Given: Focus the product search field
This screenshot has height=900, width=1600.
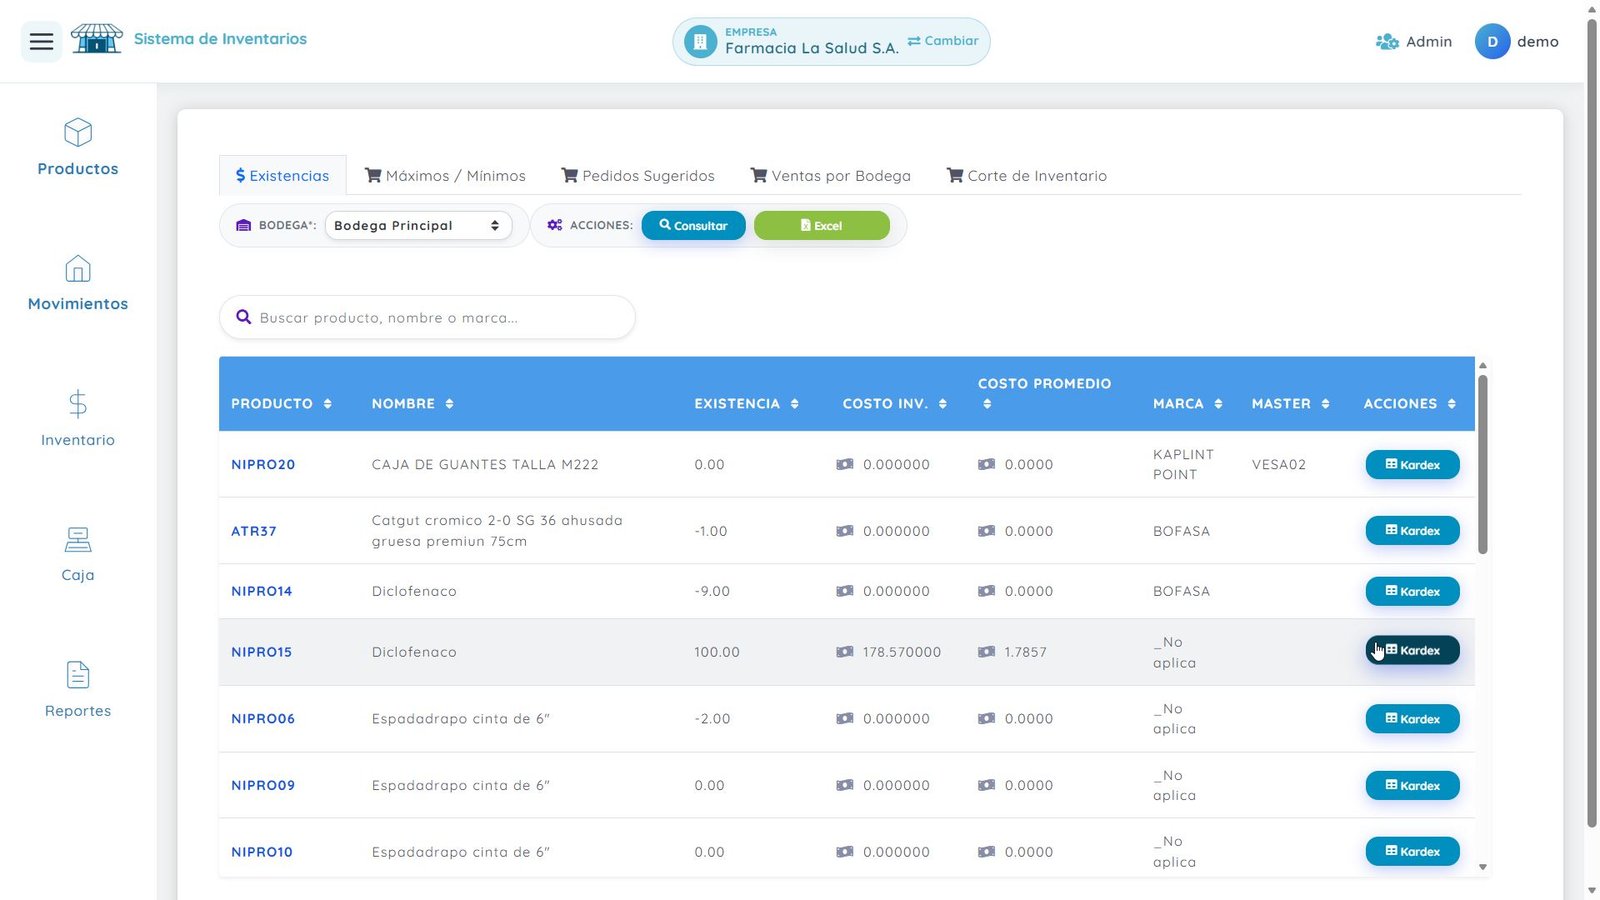Looking at the screenshot, I should tap(427, 317).
